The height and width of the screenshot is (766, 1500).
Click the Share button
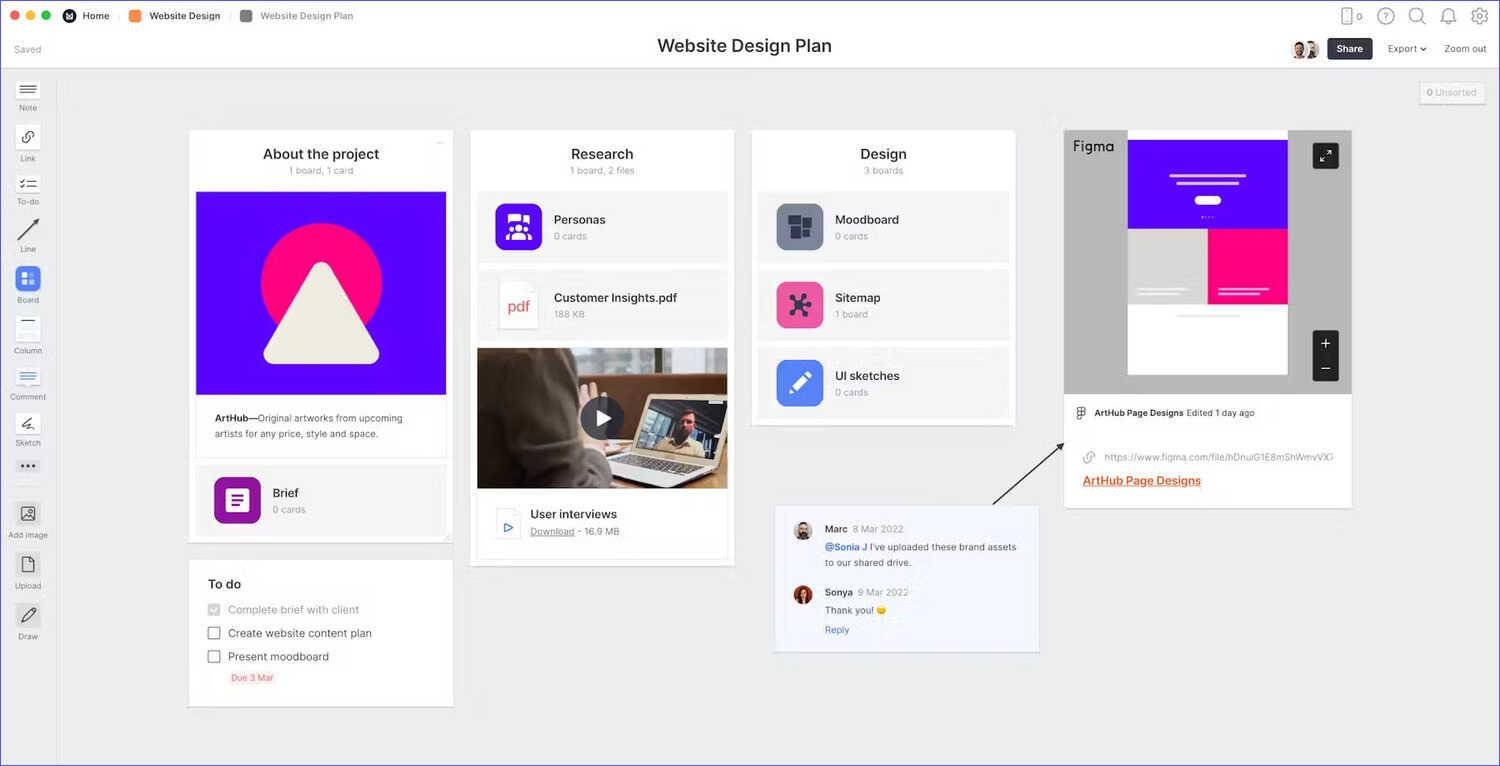coord(1348,48)
